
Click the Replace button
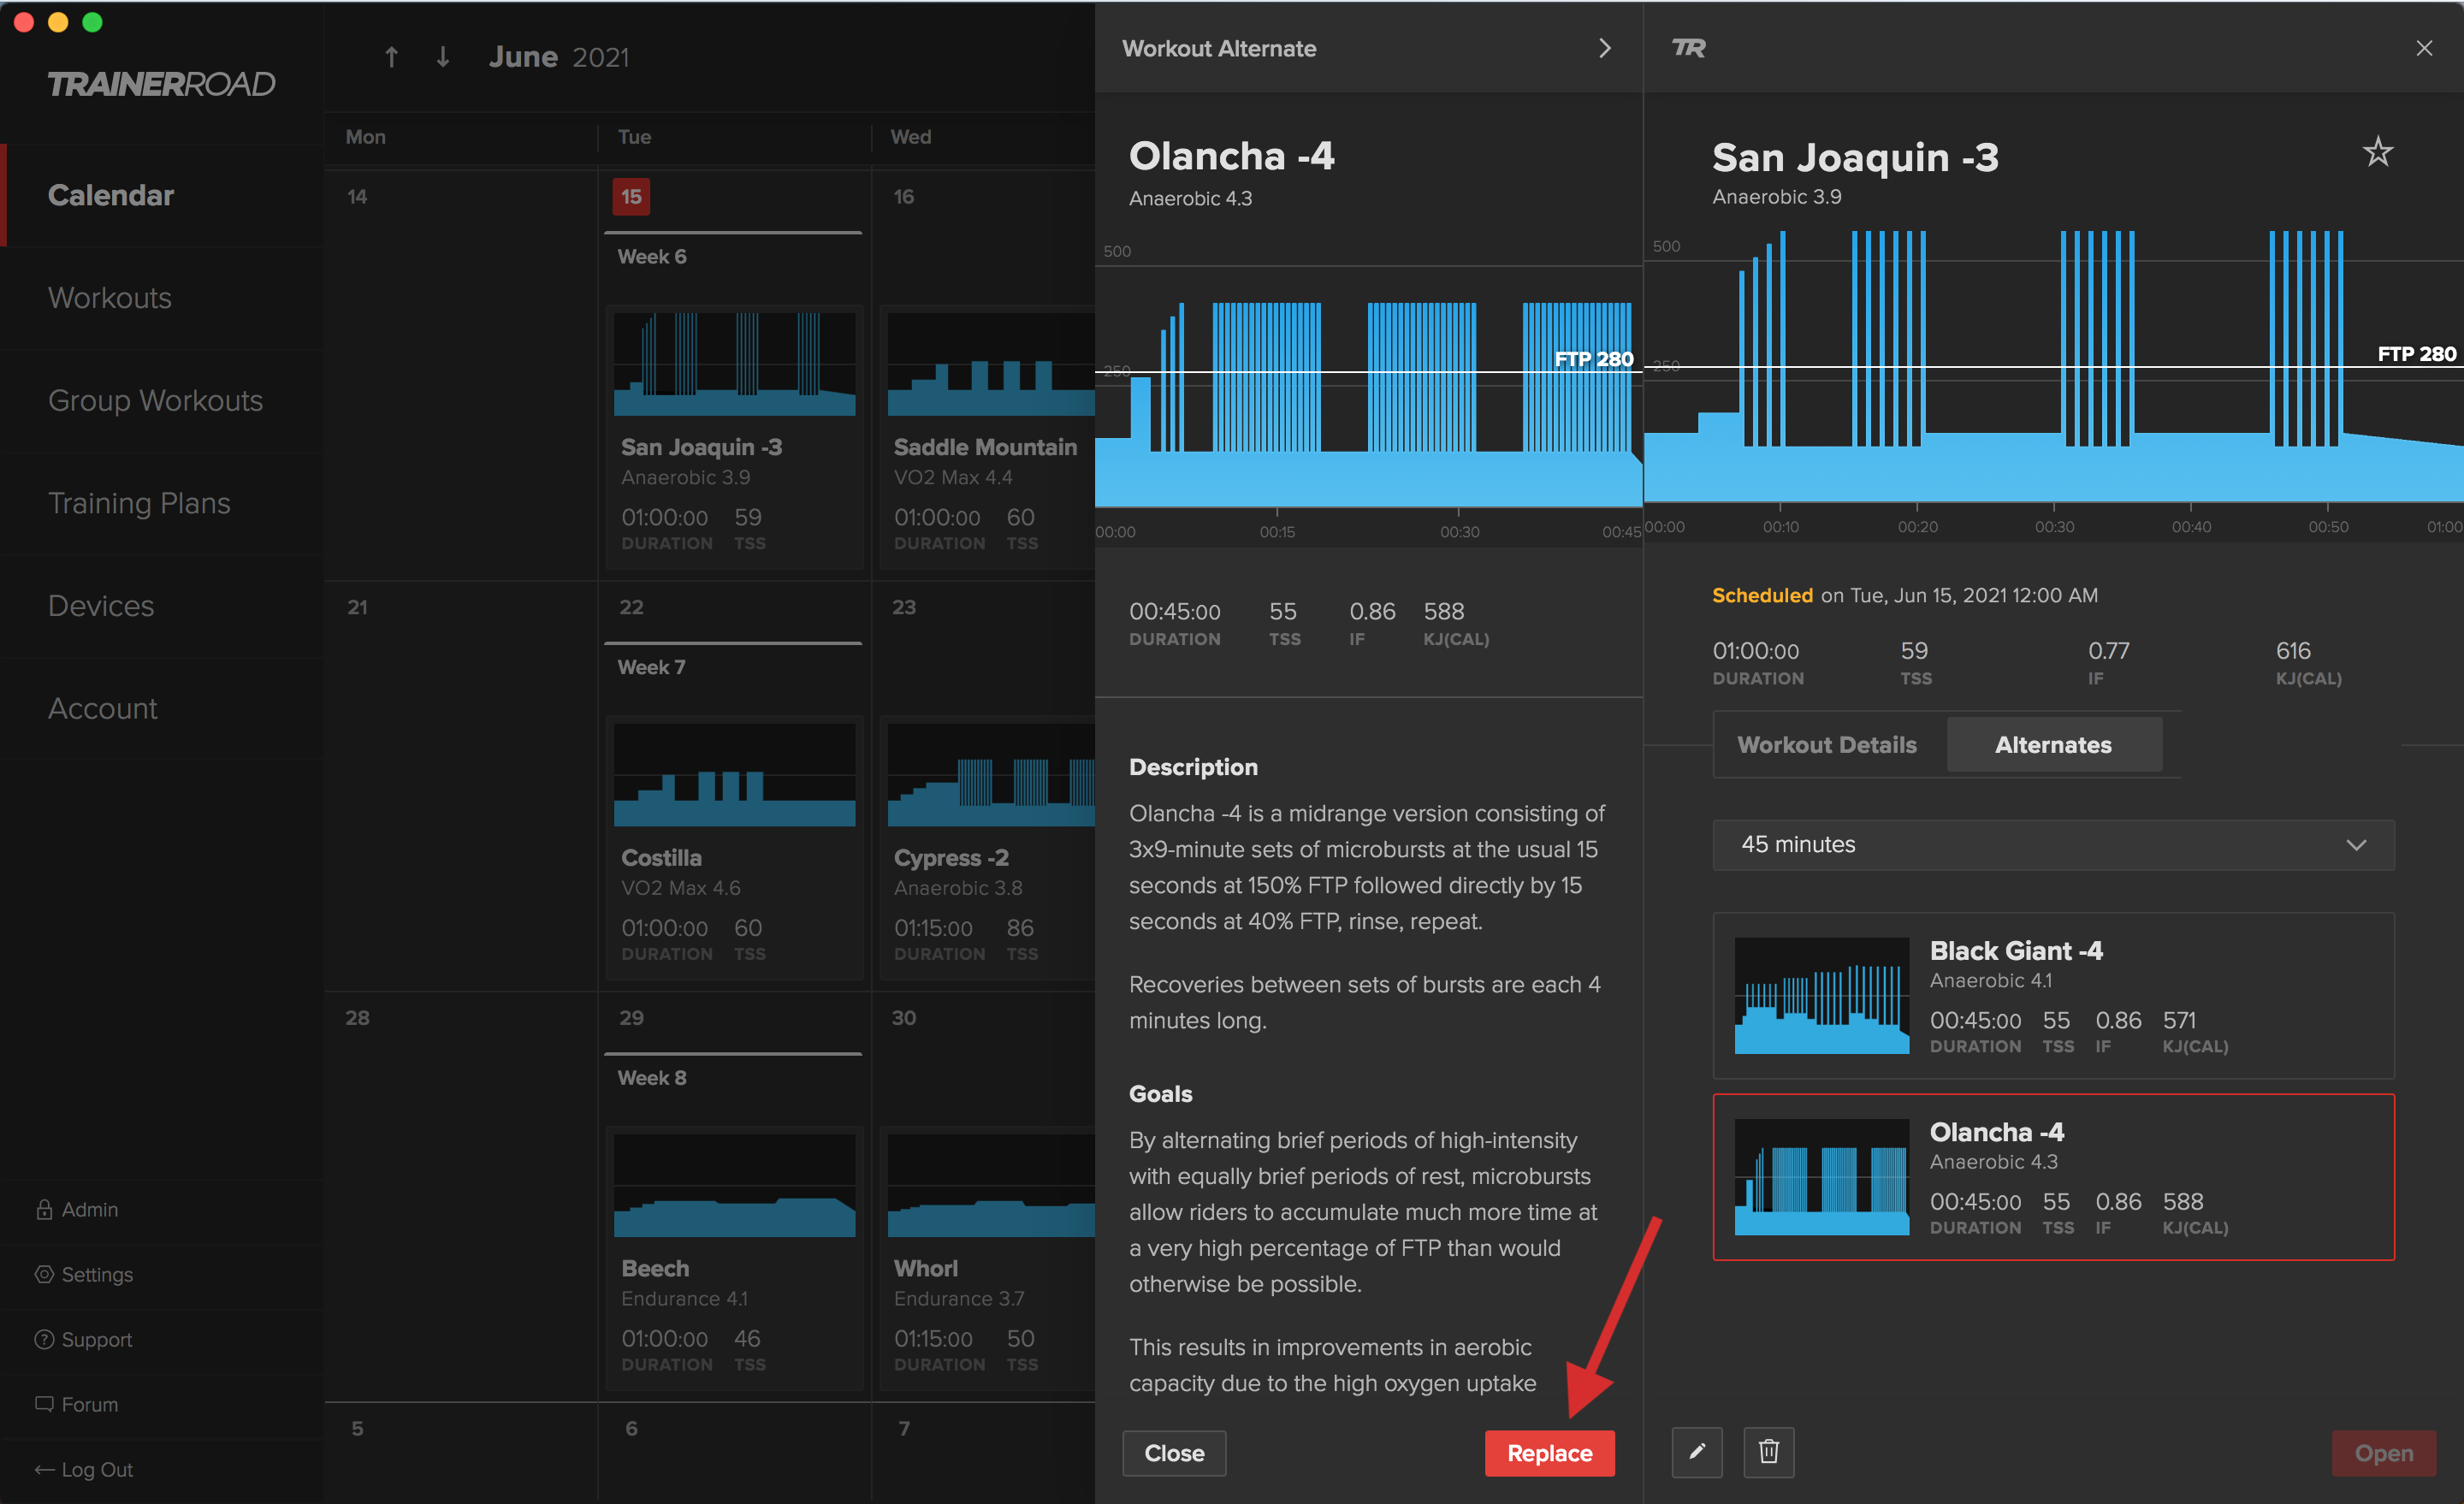pos(1549,1453)
